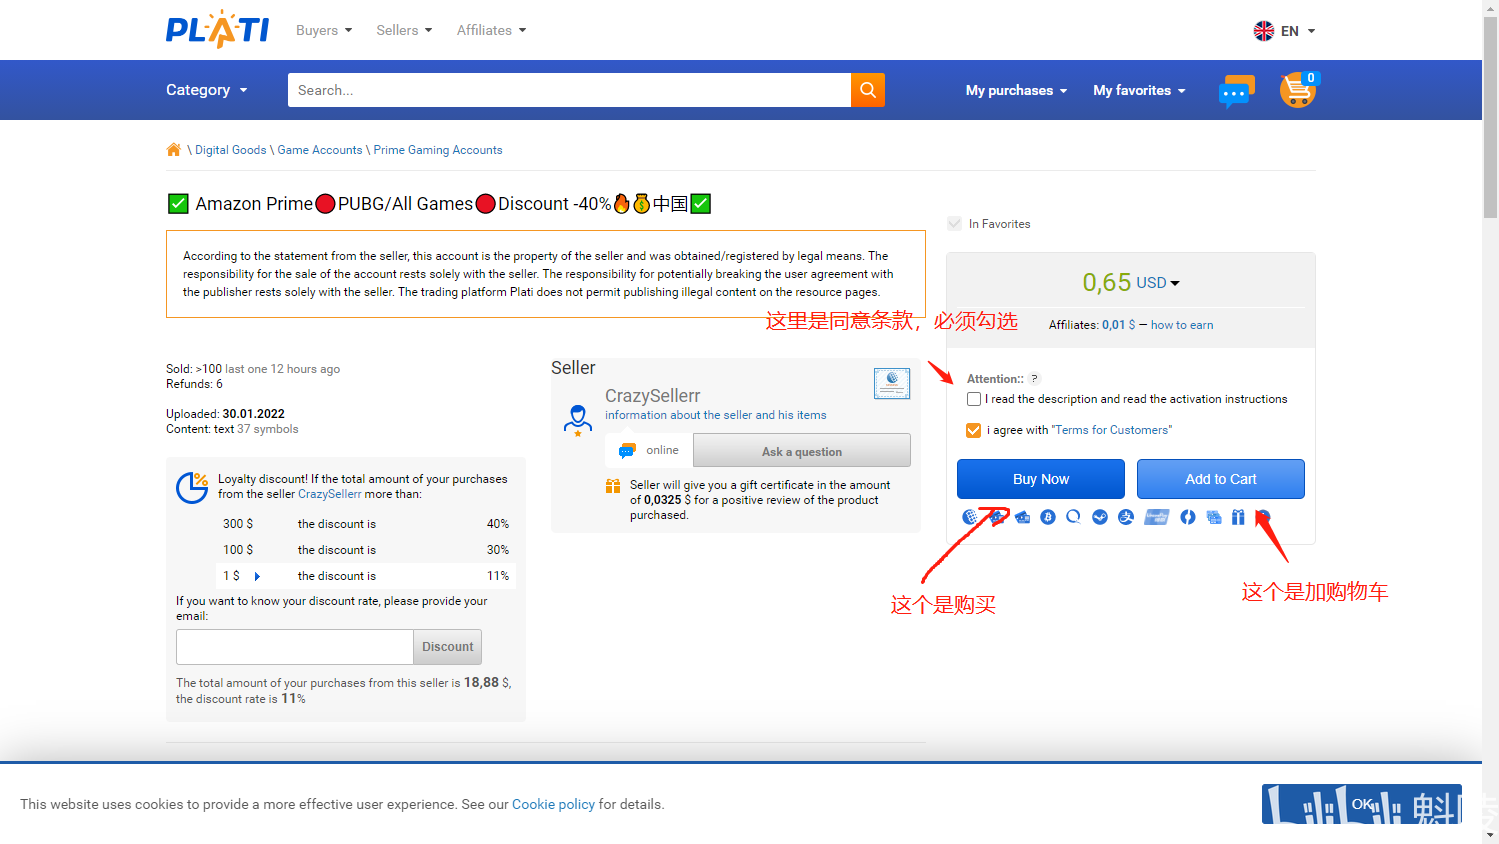This screenshot has height=844, width=1499.
Task: Click the online chat status icon
Action: pos(627,450)
